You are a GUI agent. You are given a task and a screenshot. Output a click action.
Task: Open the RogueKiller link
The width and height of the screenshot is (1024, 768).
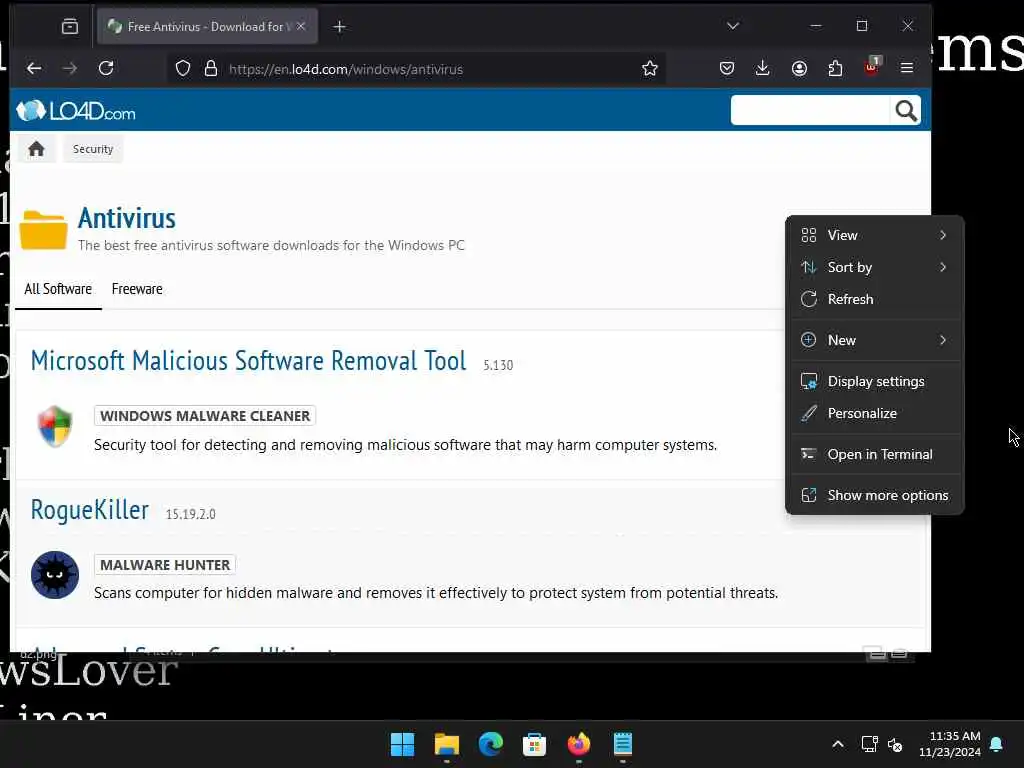(x=90, y=509)
